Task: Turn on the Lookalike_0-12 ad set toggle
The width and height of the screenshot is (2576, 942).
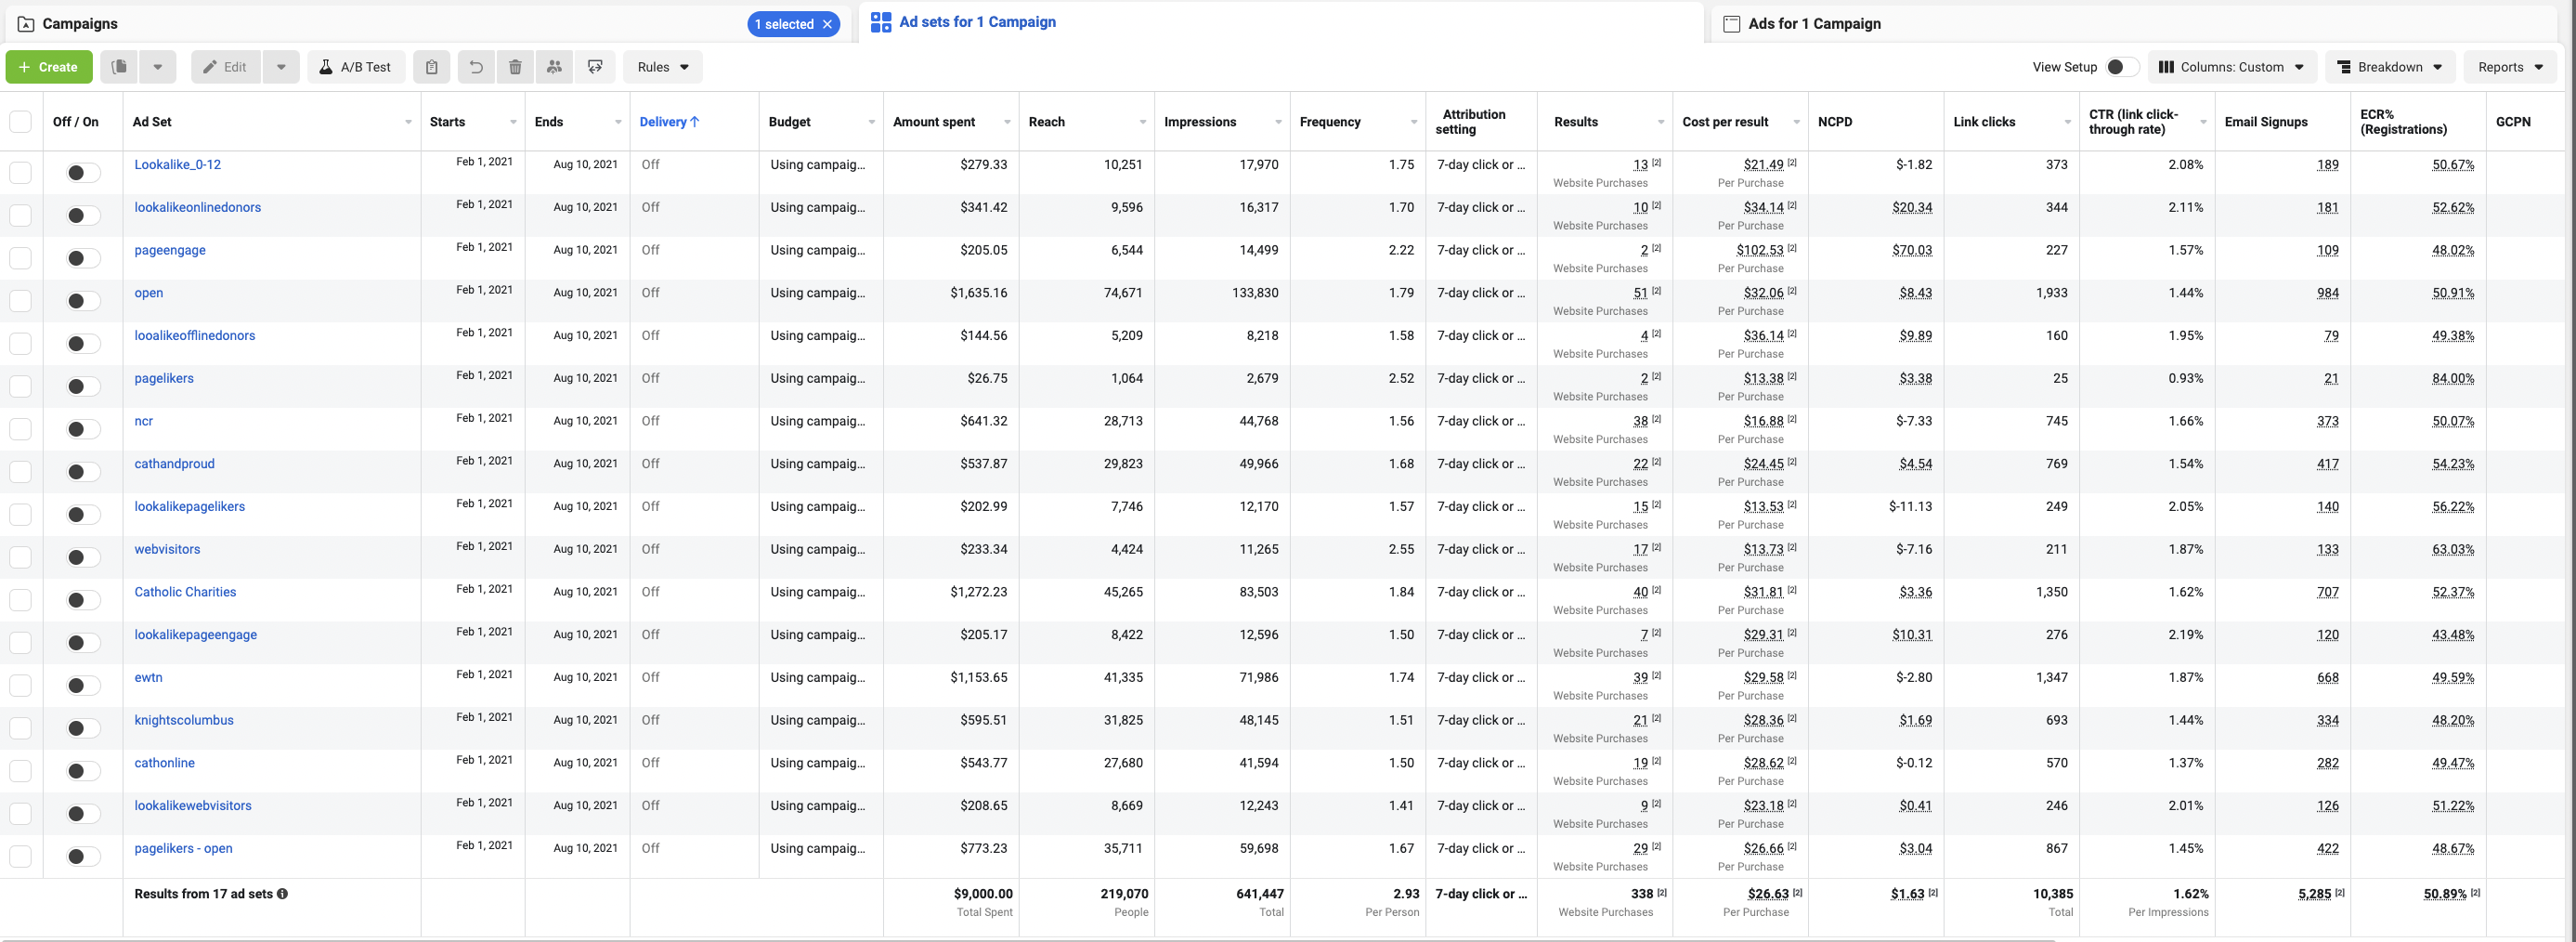Action: [83, 173]
